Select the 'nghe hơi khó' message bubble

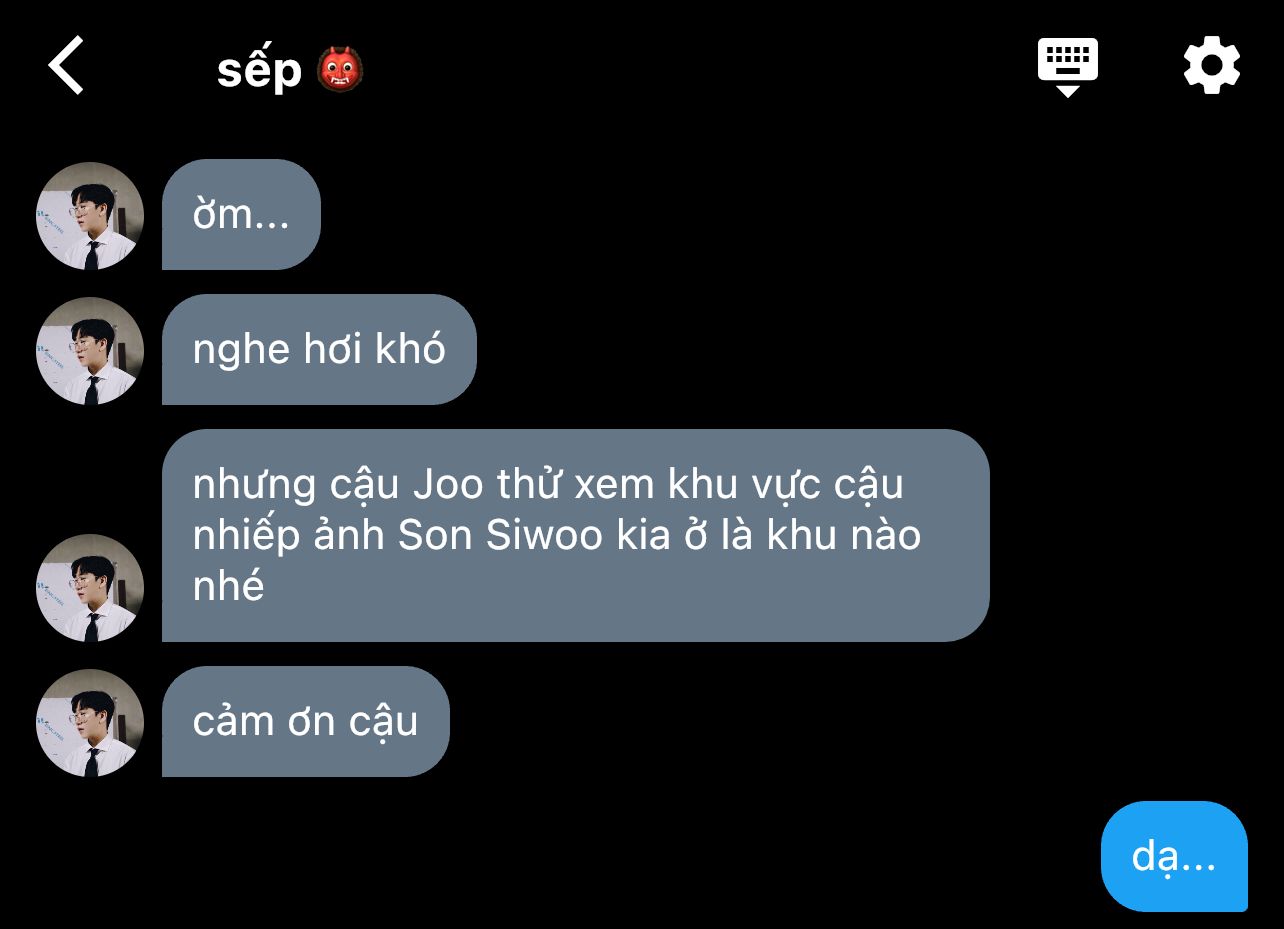click(319, 350)
